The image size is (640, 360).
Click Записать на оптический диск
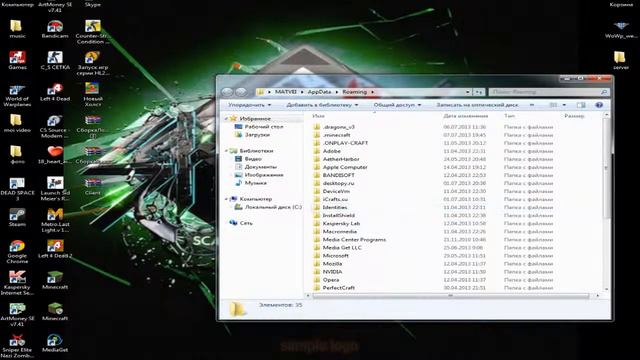(477, 105)
